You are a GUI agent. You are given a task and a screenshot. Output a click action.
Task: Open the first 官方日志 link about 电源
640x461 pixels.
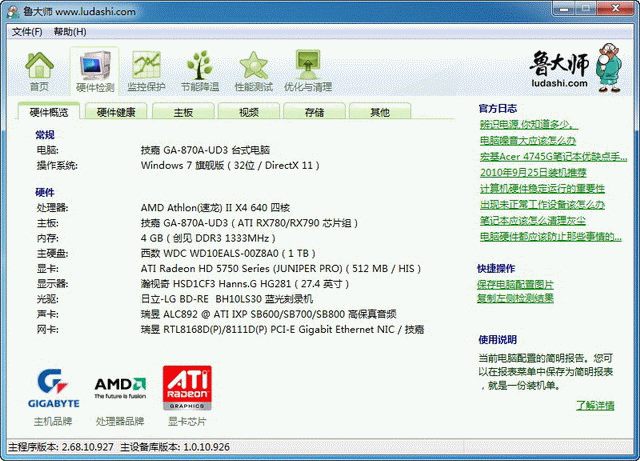pyautogui.click(x=529, y=124)
